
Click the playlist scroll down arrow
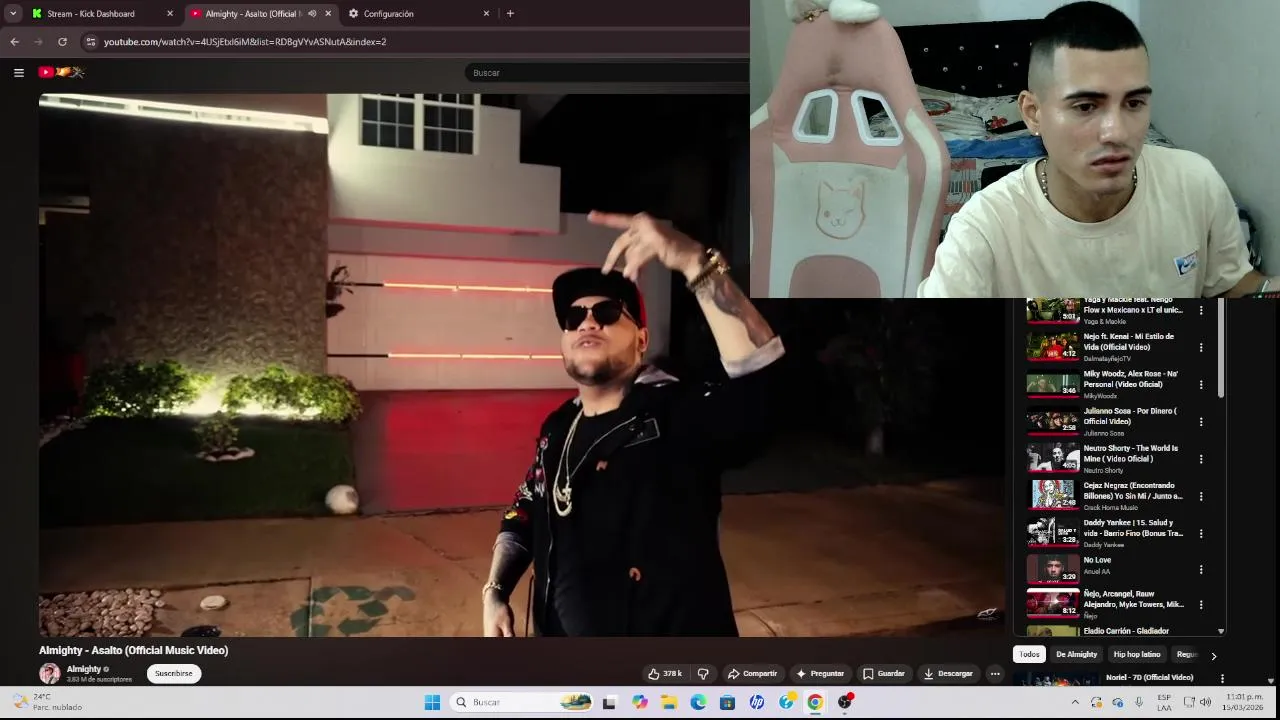click(1220, 631)
